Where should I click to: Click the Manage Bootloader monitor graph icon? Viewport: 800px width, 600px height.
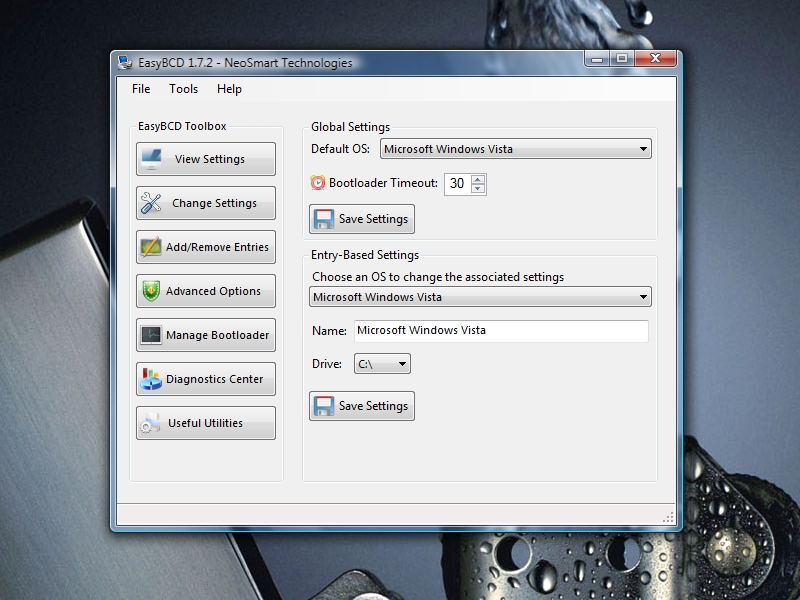tap(151, 335)
